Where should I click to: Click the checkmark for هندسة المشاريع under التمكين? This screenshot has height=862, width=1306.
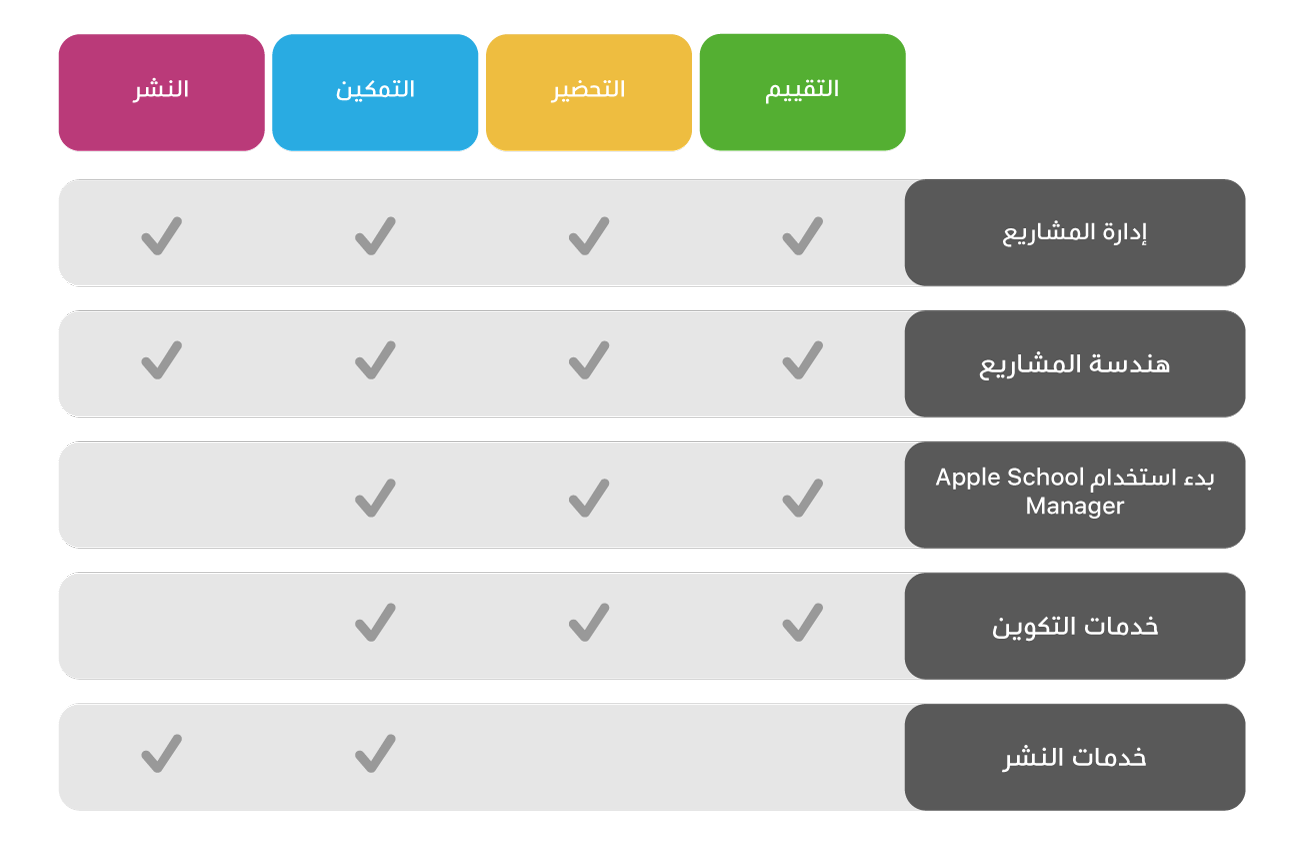pos(375,361)
